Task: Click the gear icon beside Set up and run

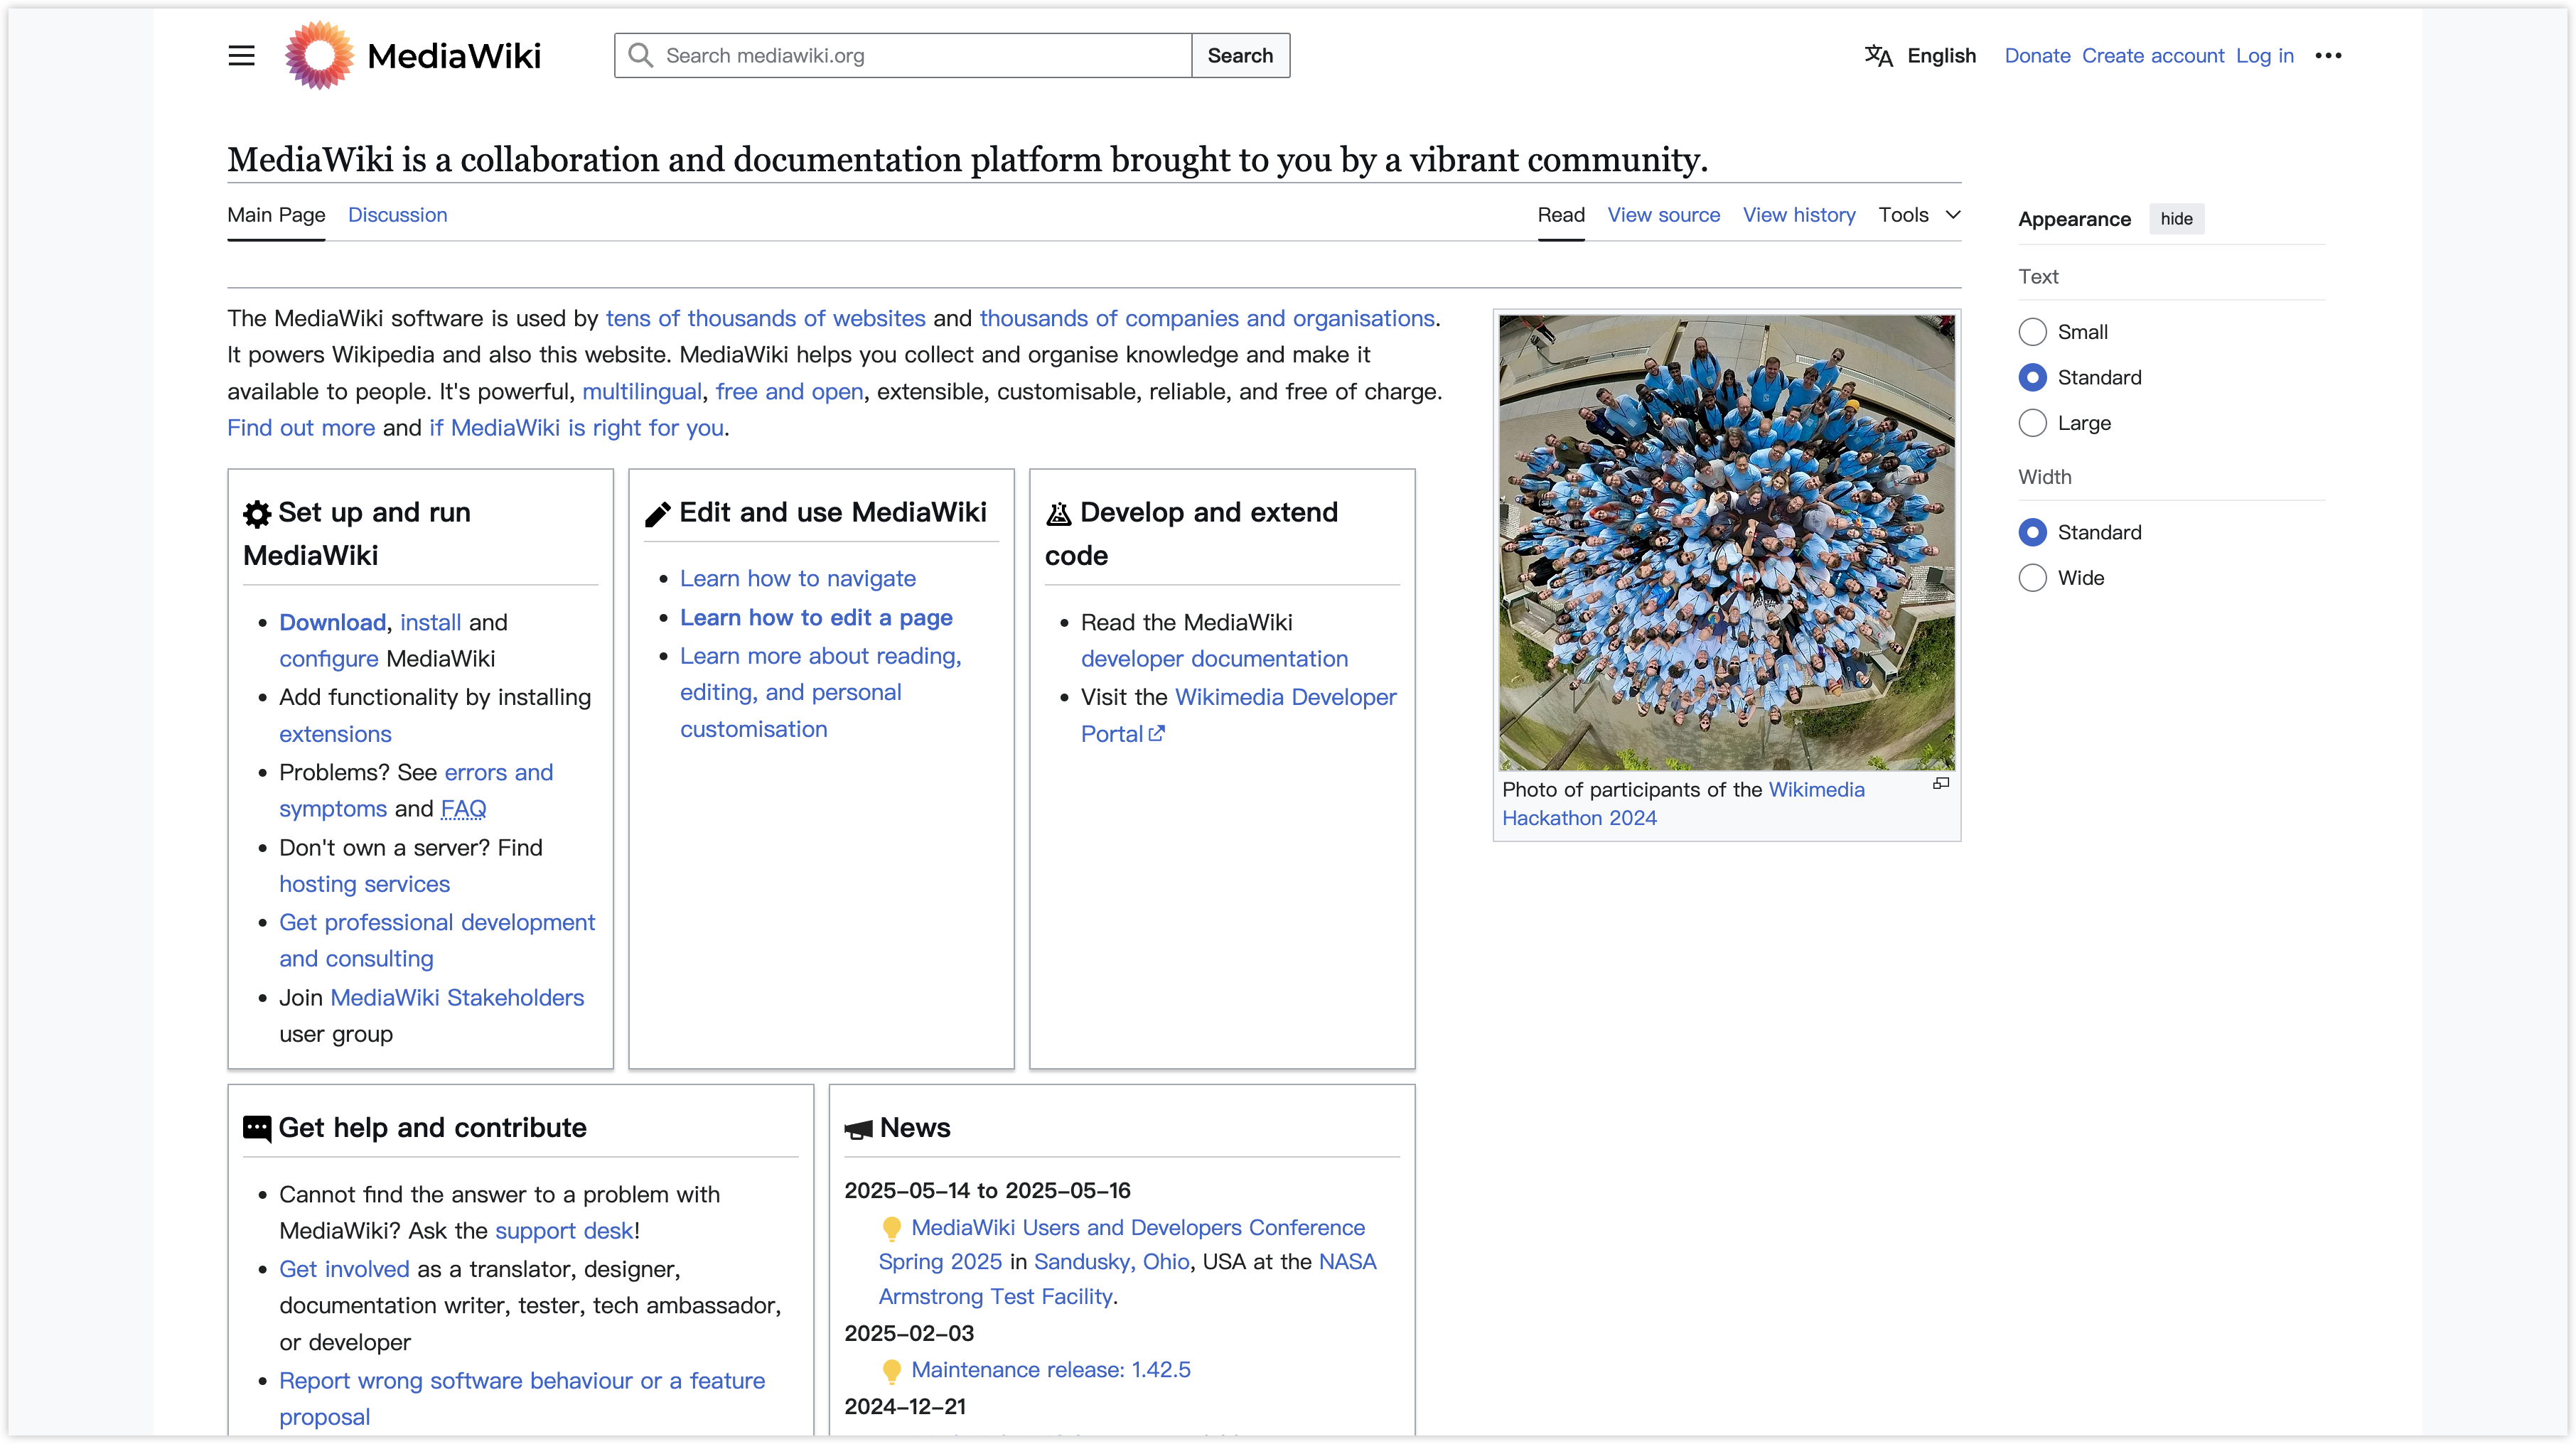Action: pyautogui.click(x=257, y=514)
